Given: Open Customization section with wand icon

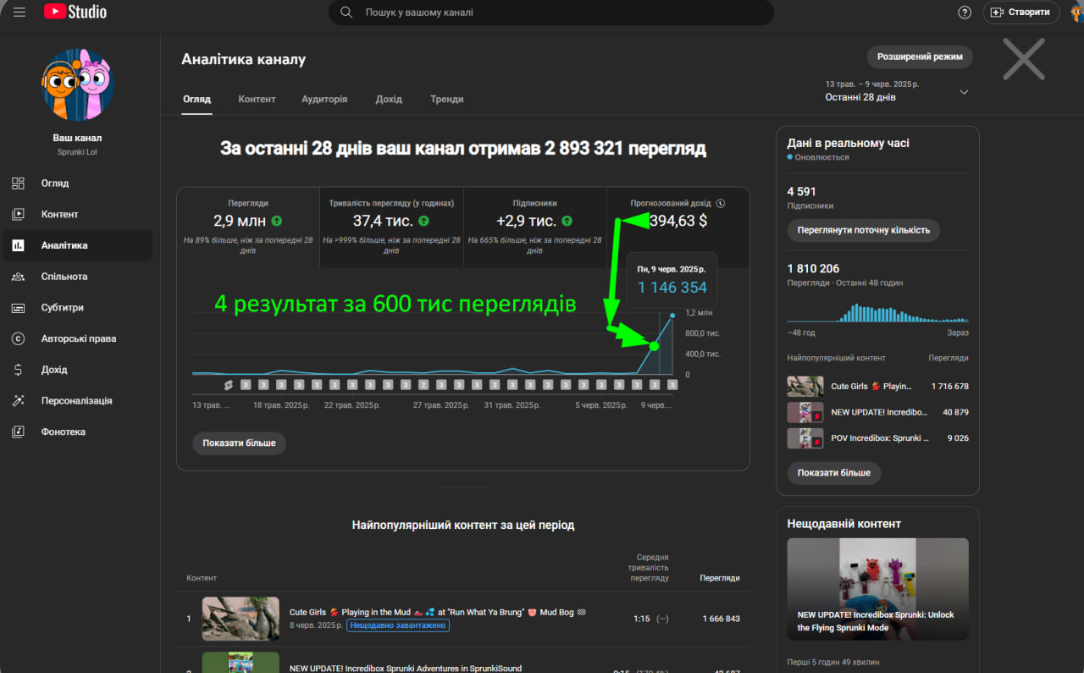Looking at the screenshot, I should (x=76, y=401).
